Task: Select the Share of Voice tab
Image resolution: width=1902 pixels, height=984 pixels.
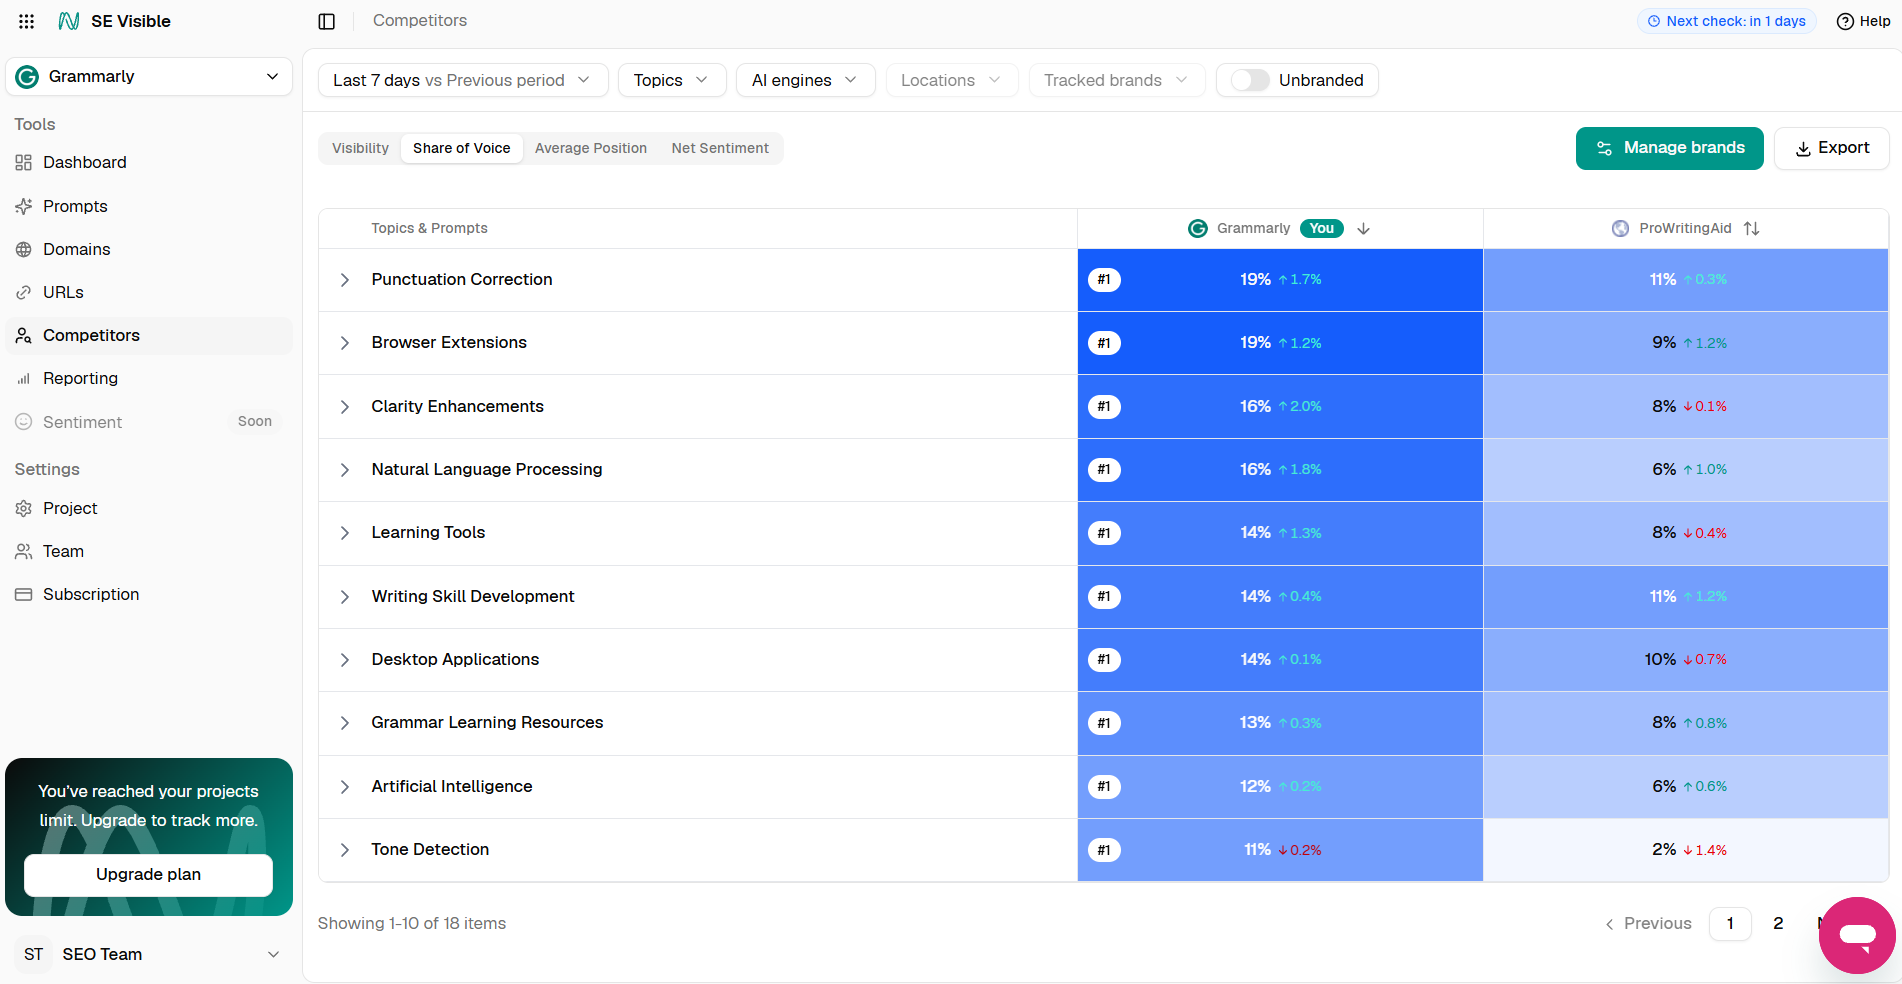Action: click(x=461, y=148)
